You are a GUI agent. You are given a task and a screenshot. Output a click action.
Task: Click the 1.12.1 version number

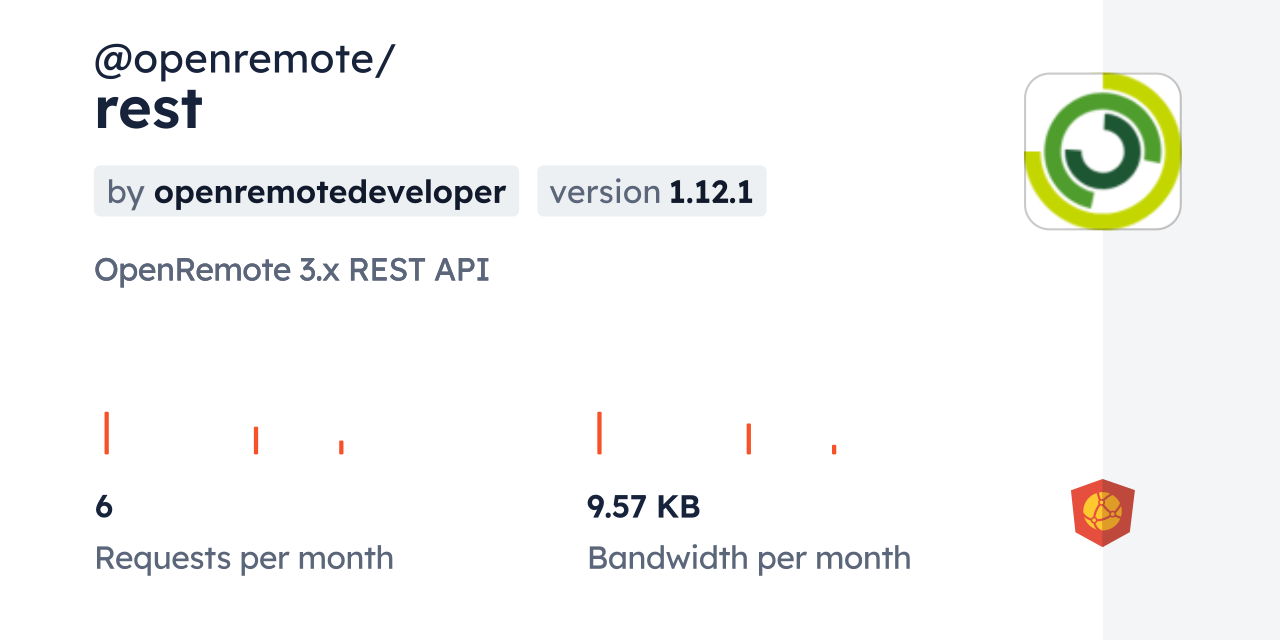(710, 192)
